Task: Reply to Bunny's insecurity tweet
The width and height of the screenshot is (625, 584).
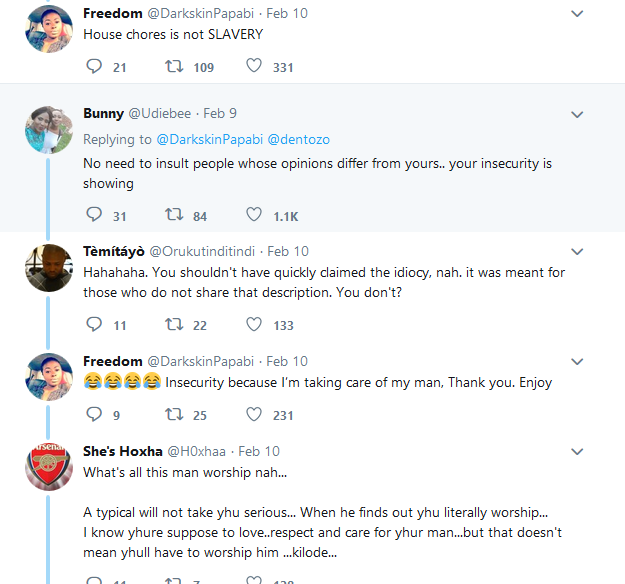Action: pos(95,215)
